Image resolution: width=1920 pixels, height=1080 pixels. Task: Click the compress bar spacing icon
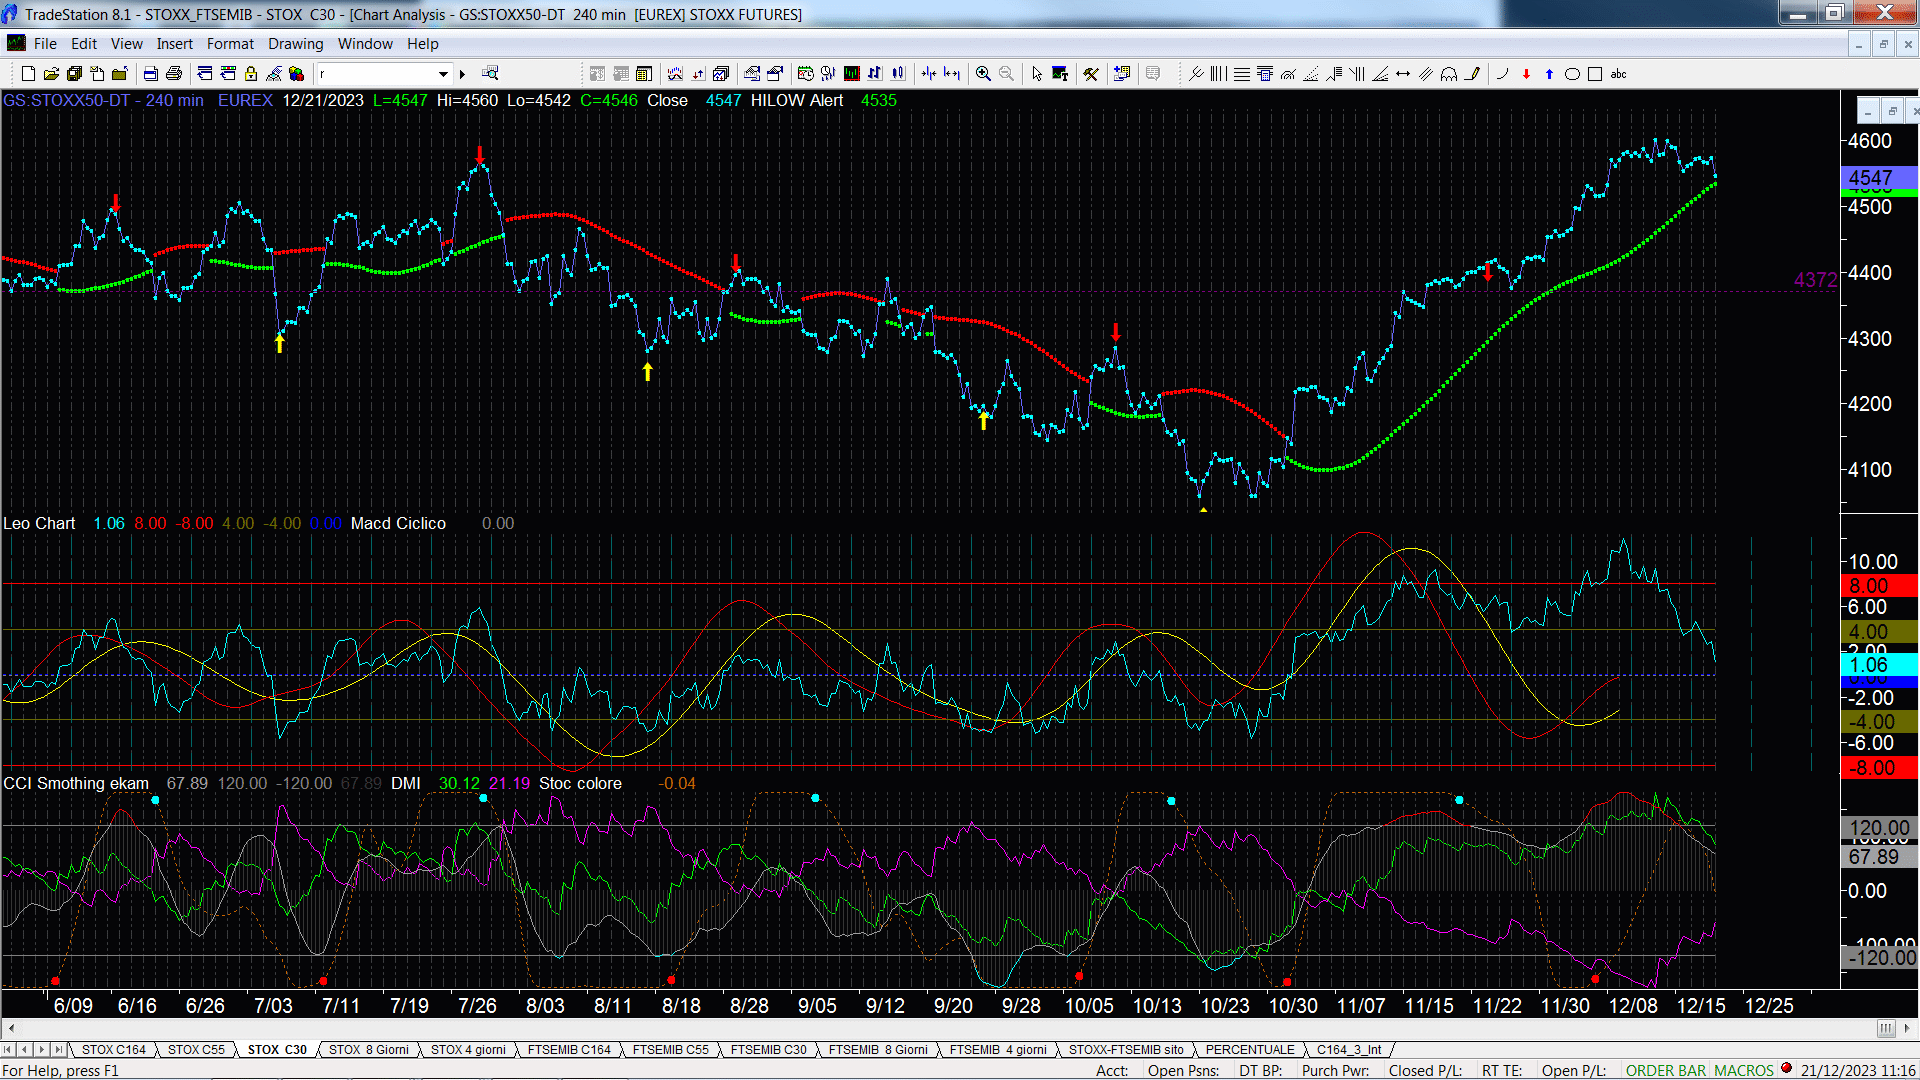point(929,74)
